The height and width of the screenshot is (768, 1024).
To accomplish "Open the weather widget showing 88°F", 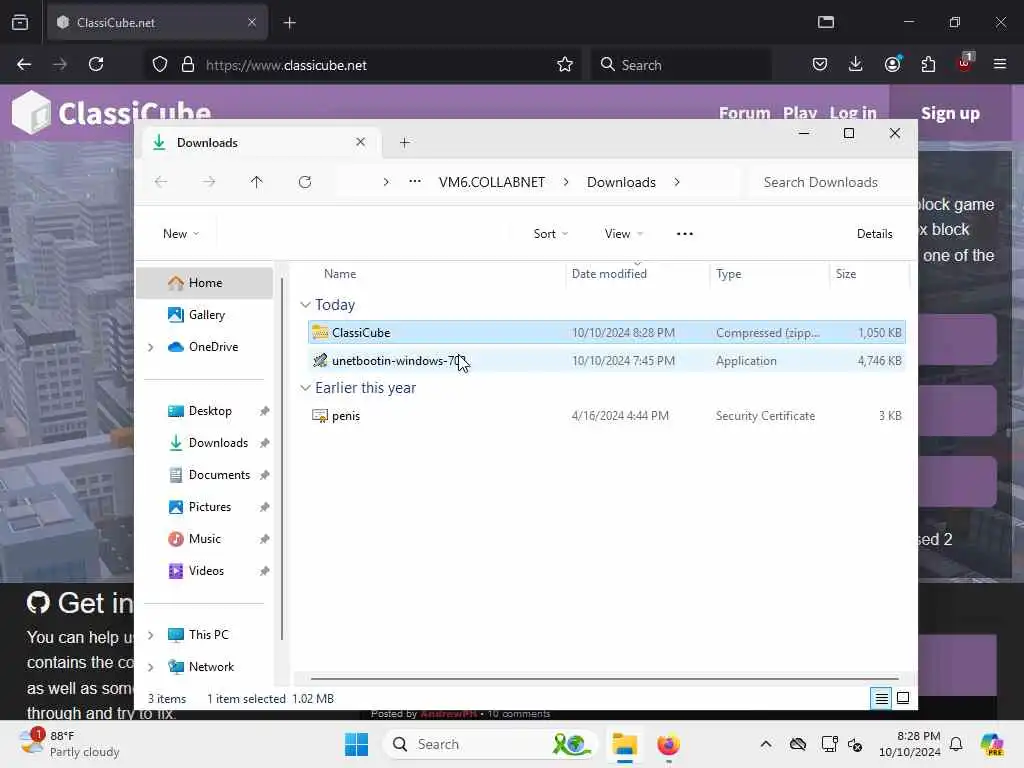I will pos(70,744).
